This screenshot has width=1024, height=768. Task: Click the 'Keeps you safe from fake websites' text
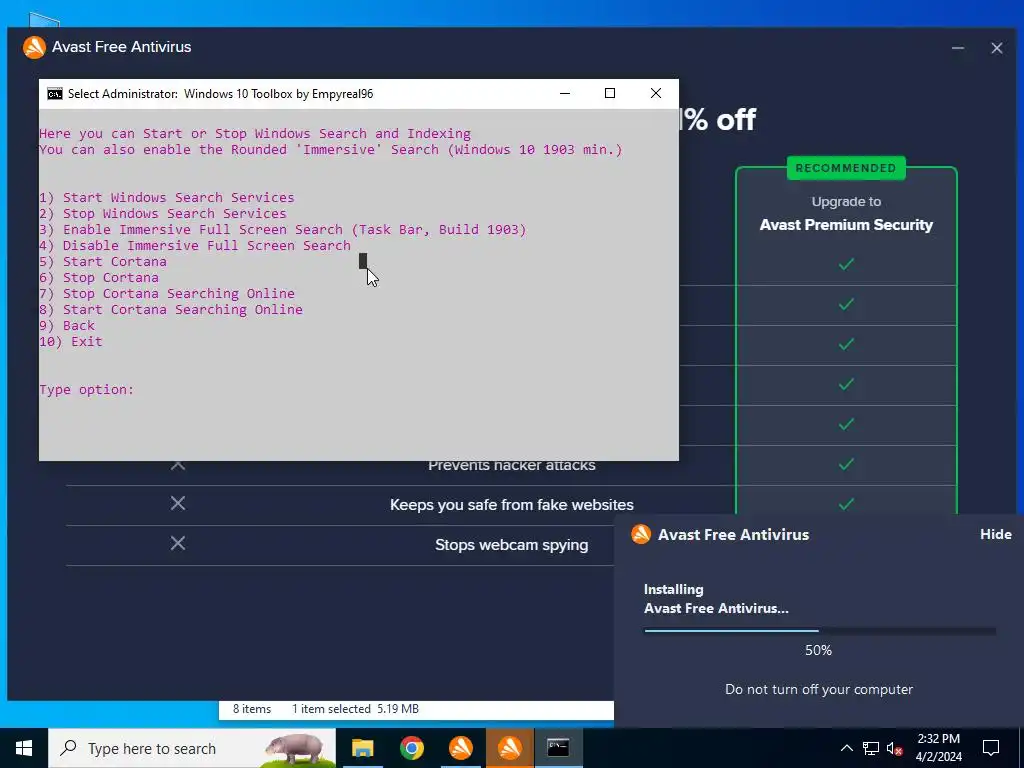tap(511, 505)
